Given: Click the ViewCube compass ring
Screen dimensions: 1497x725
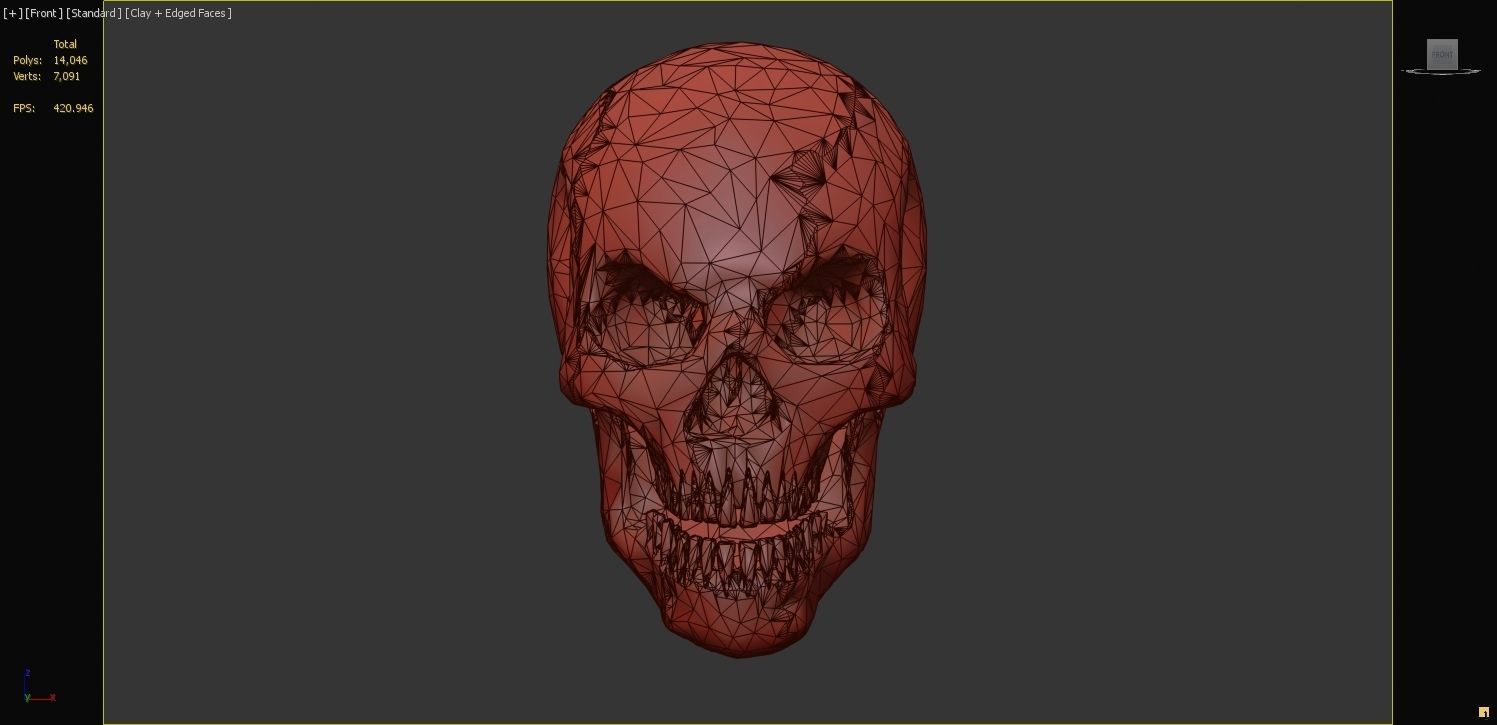Looking at the screenshot, I should click(1441, 71).
